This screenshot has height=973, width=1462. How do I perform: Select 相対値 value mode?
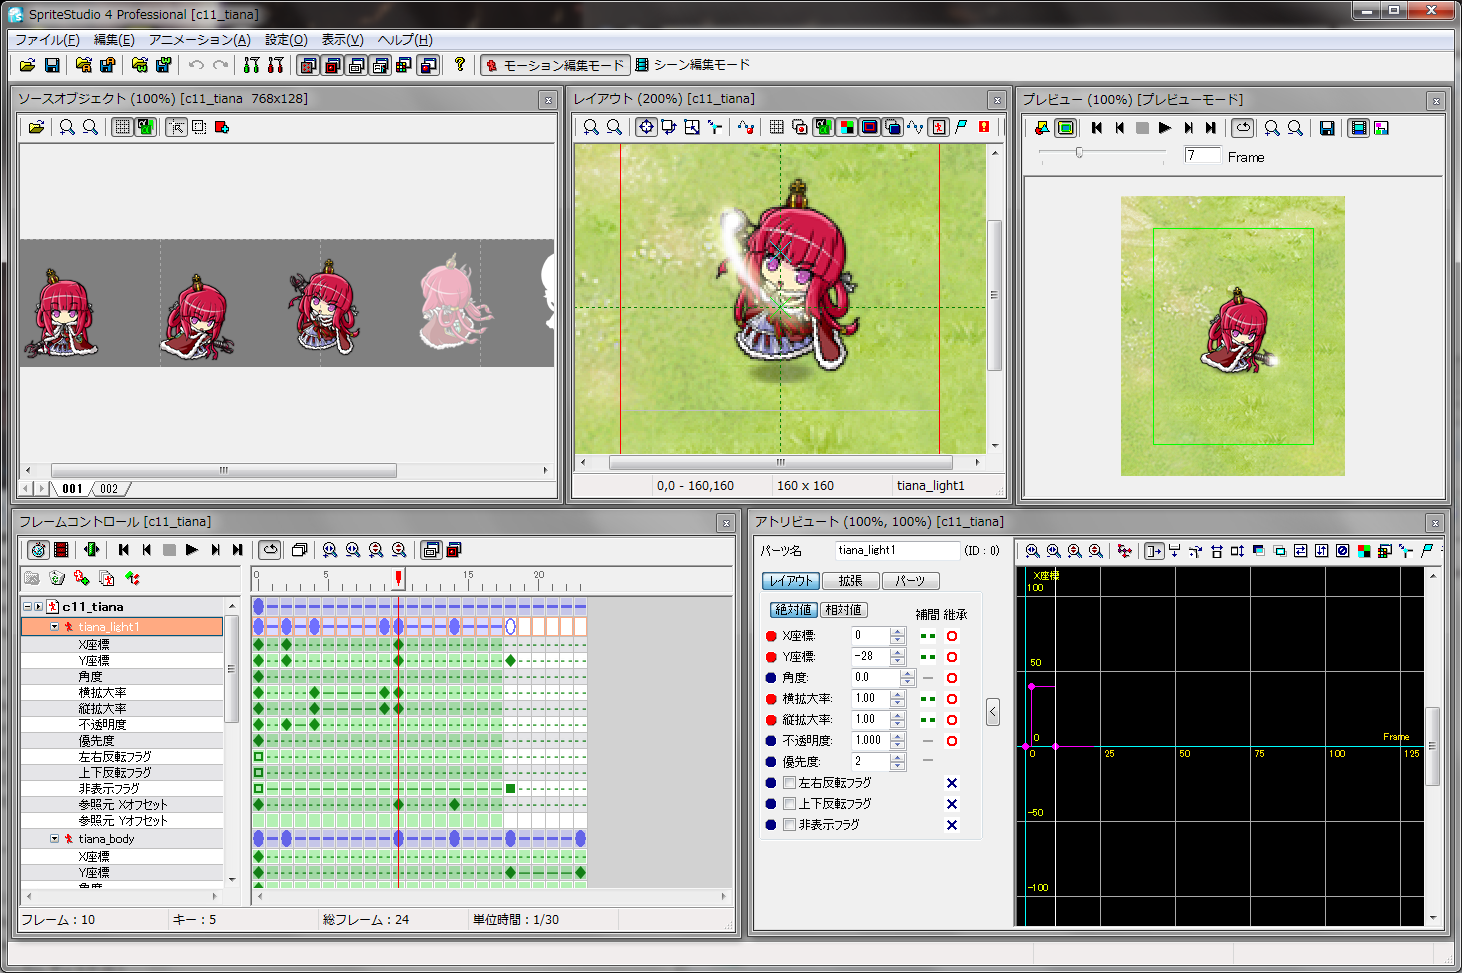click(843, 610)
